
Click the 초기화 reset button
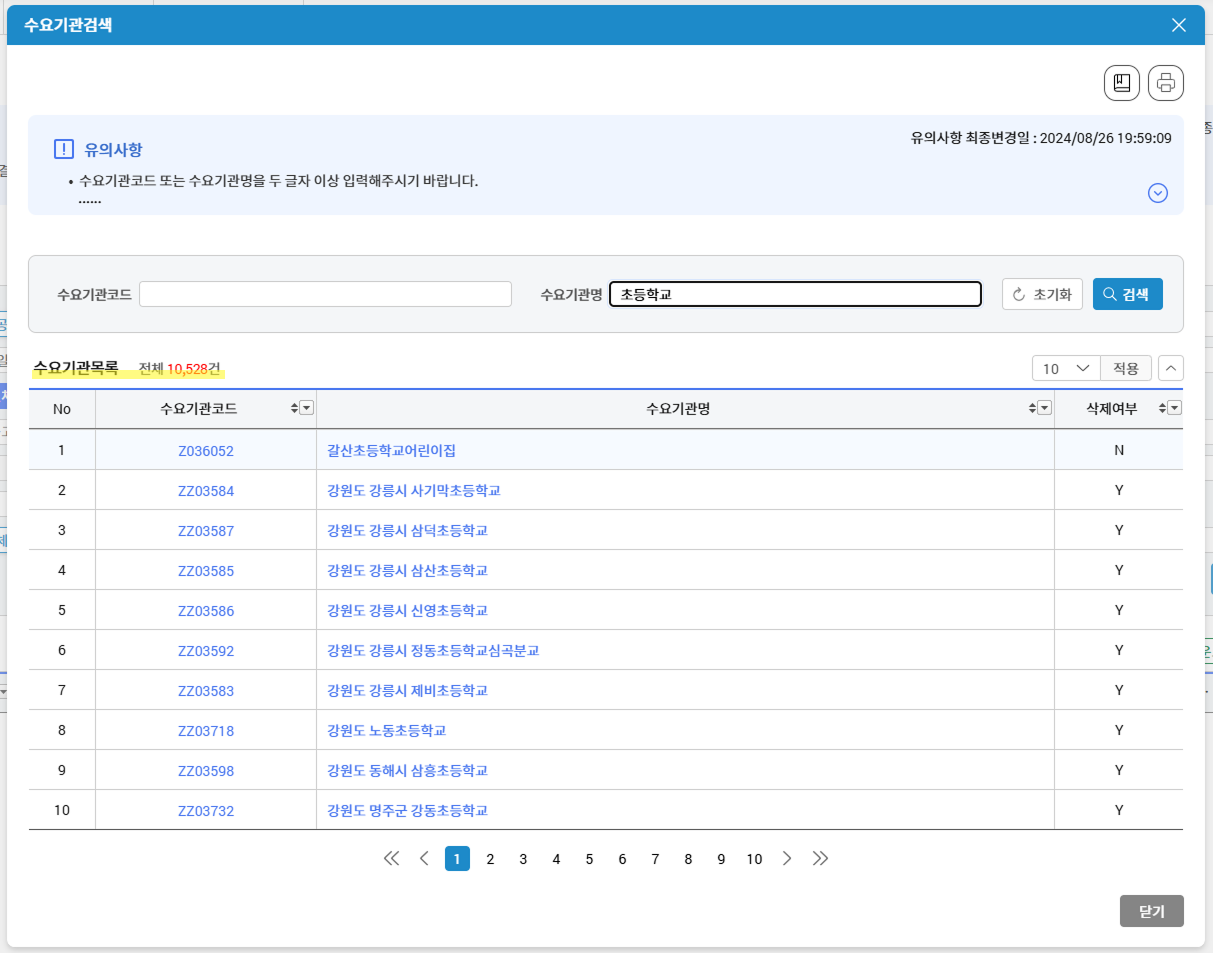[x=1042, y=294]
